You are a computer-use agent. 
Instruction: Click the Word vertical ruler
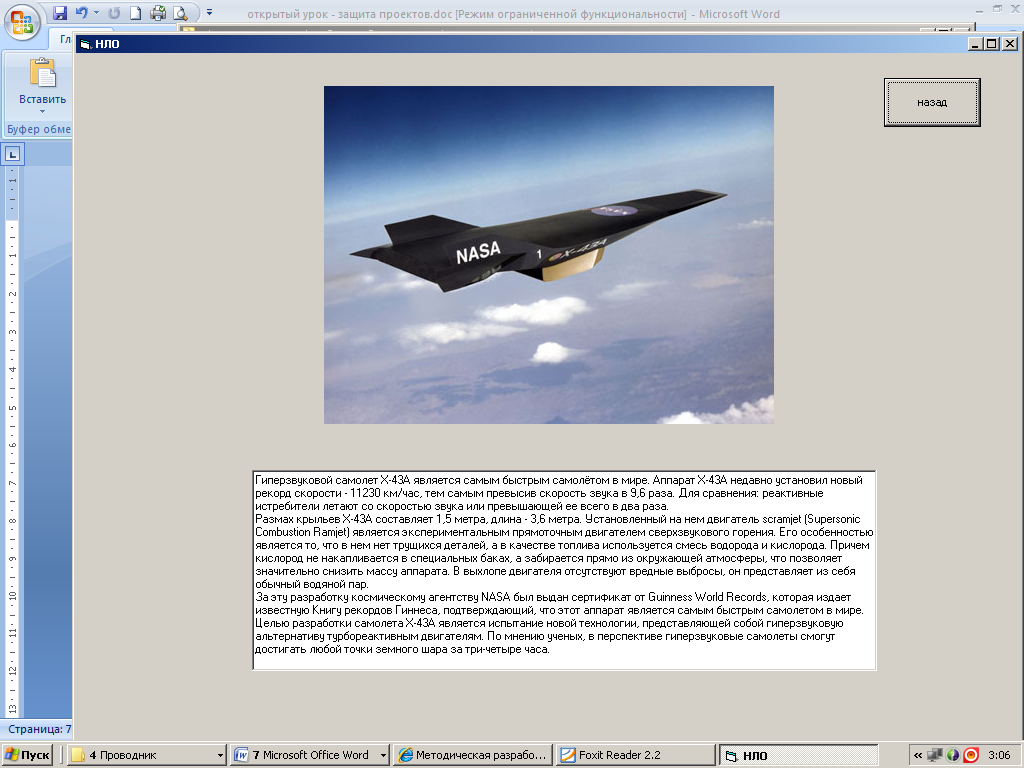pyautogui.click(x=12, y=441)
